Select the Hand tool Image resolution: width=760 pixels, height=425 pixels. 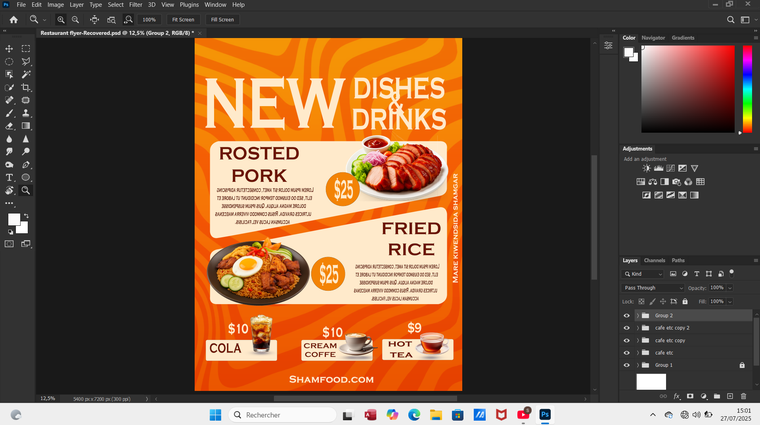9,190
